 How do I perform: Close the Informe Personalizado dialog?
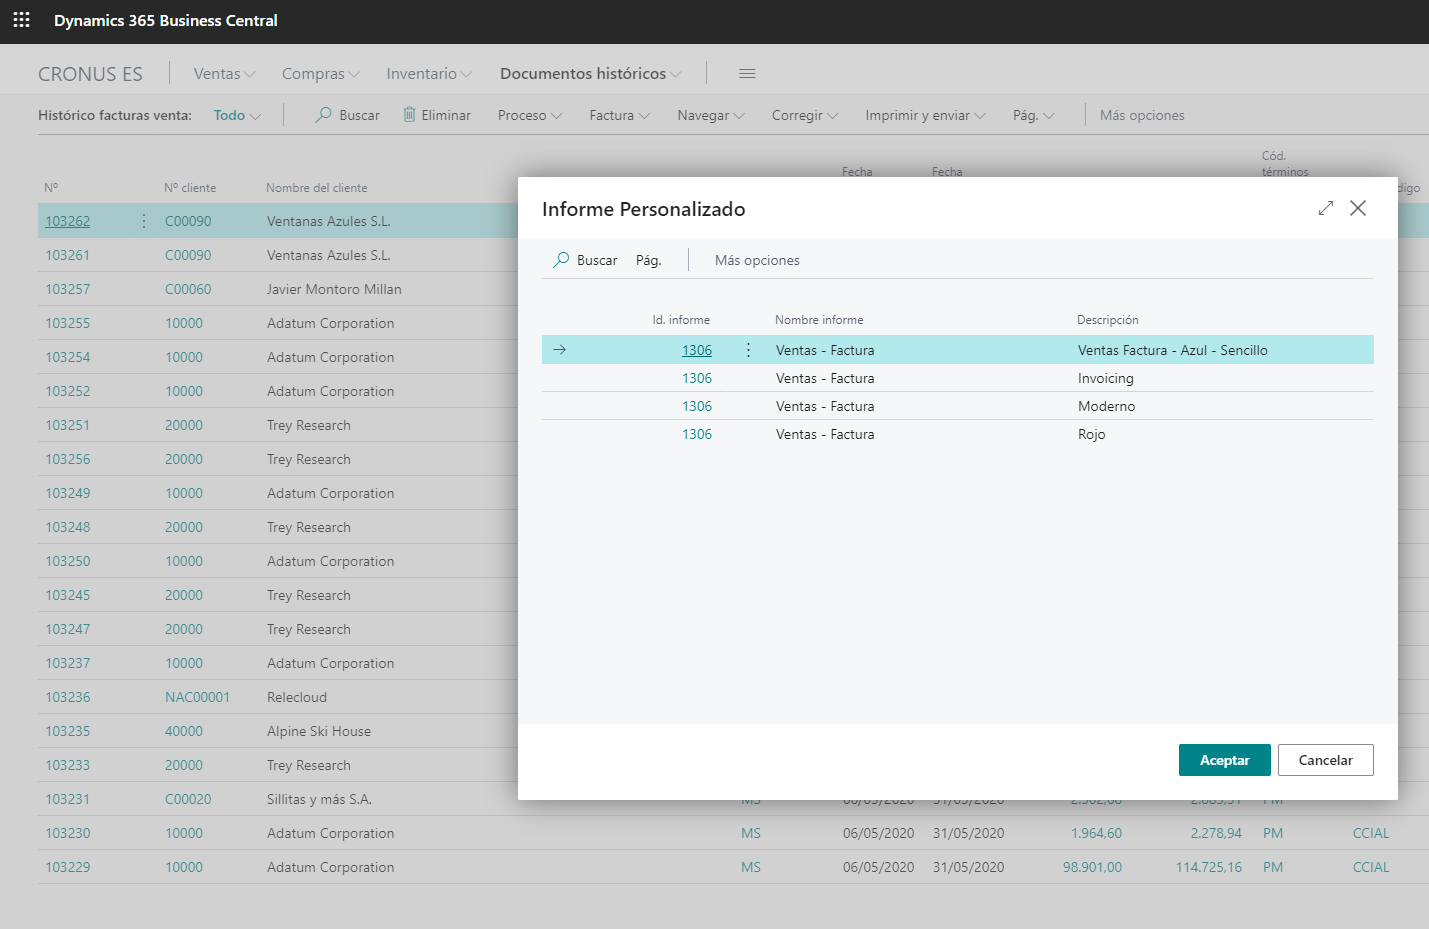click(1358, 208)
